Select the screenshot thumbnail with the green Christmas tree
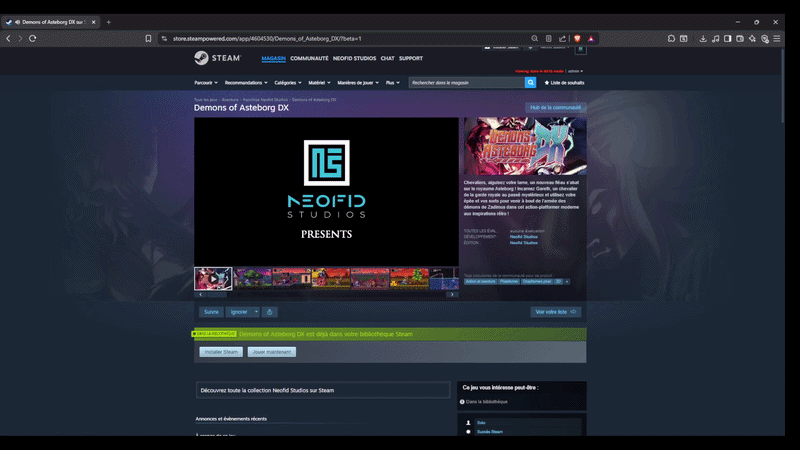Image resolution: width=800 pixels, height=450 pixels. [409, 279]
